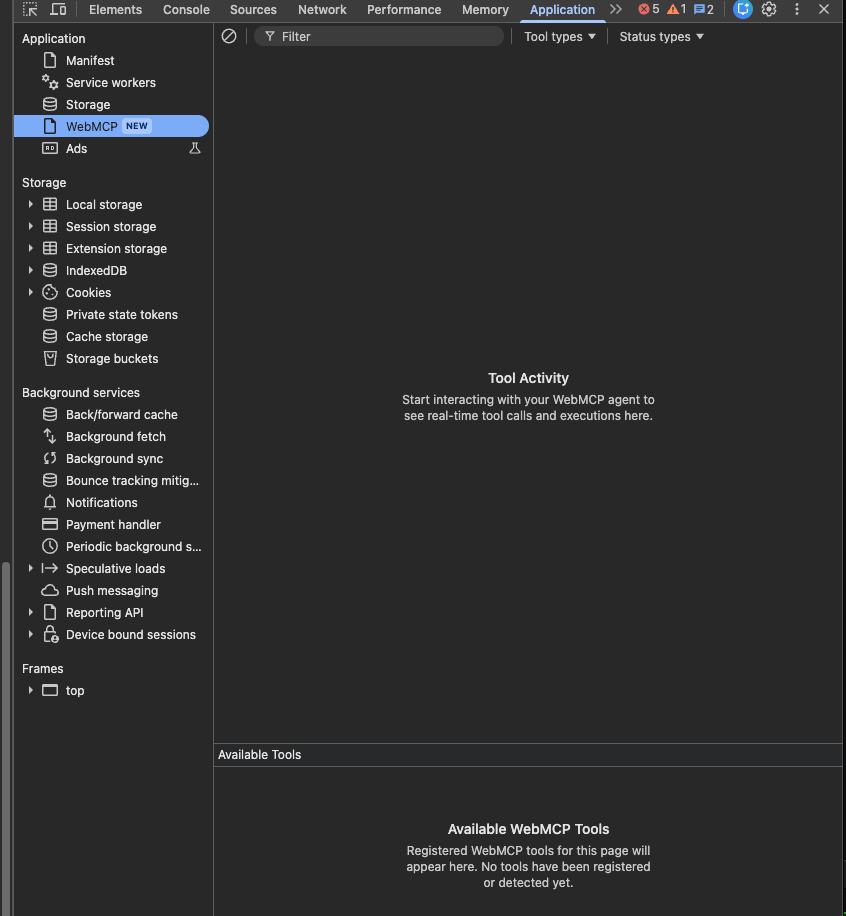Expand the Reporting API tree arrow

pyautogui.click(x=30, y=612)
